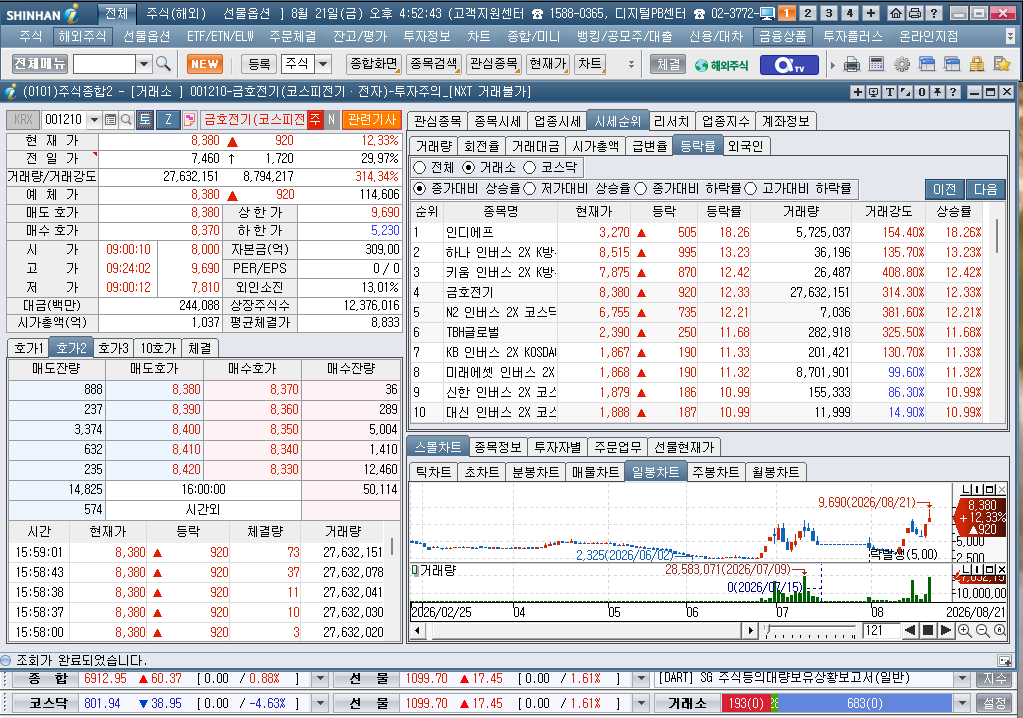The width and height of the screenshot is (1023, 718).
Task: Click the chart candle count field 121
Action: tap(881, 631)
